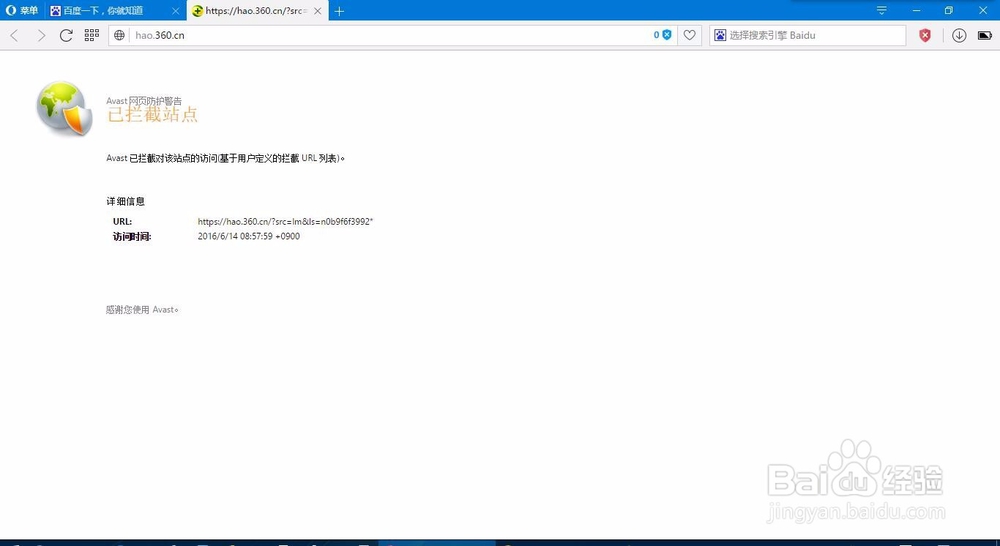Click the 感谢您使用 Avast text
The height and width of the screenshot is (546, 1000).
(x=142, y=310)
